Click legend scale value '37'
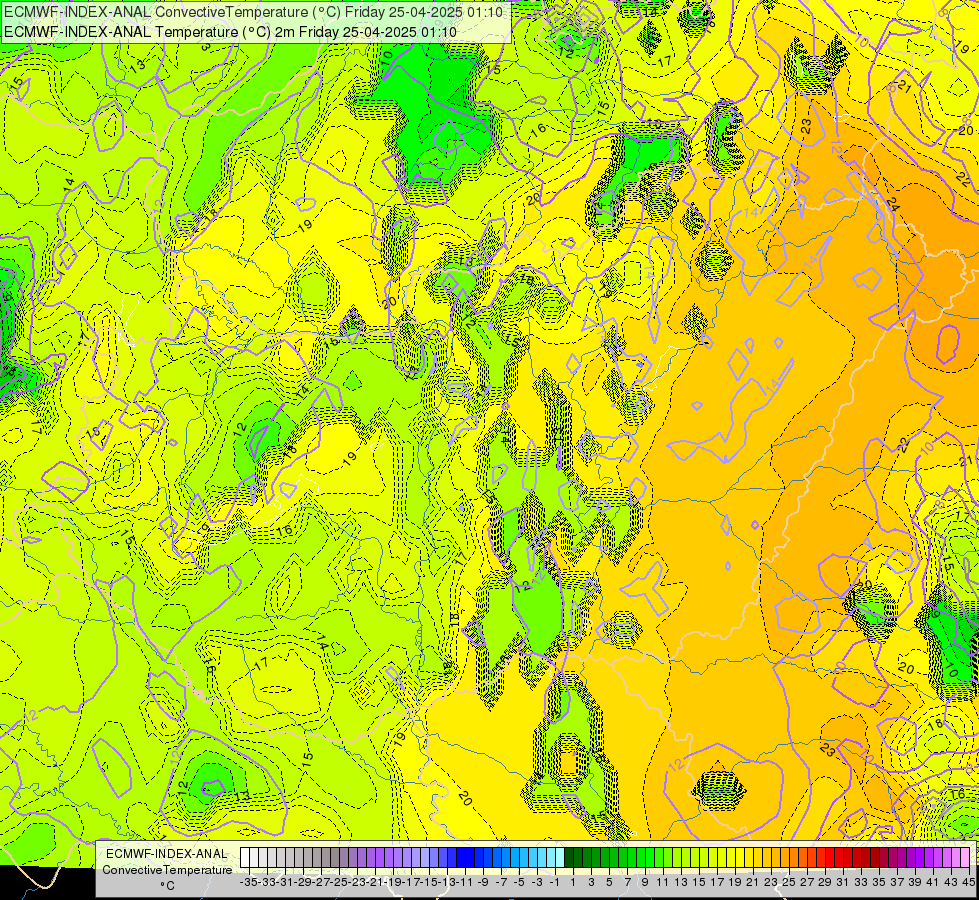Image resolution: width=979 pixels, height=900 pixels. click(897, 882)
